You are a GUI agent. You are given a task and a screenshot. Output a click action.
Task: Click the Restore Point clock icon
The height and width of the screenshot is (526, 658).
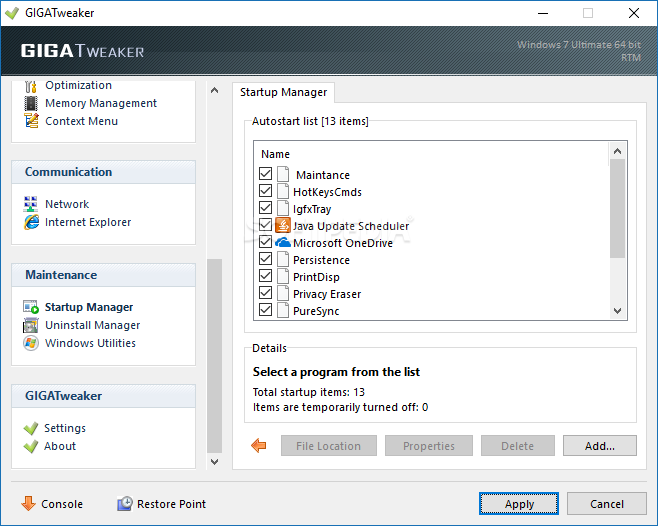[x=125, y=503]
